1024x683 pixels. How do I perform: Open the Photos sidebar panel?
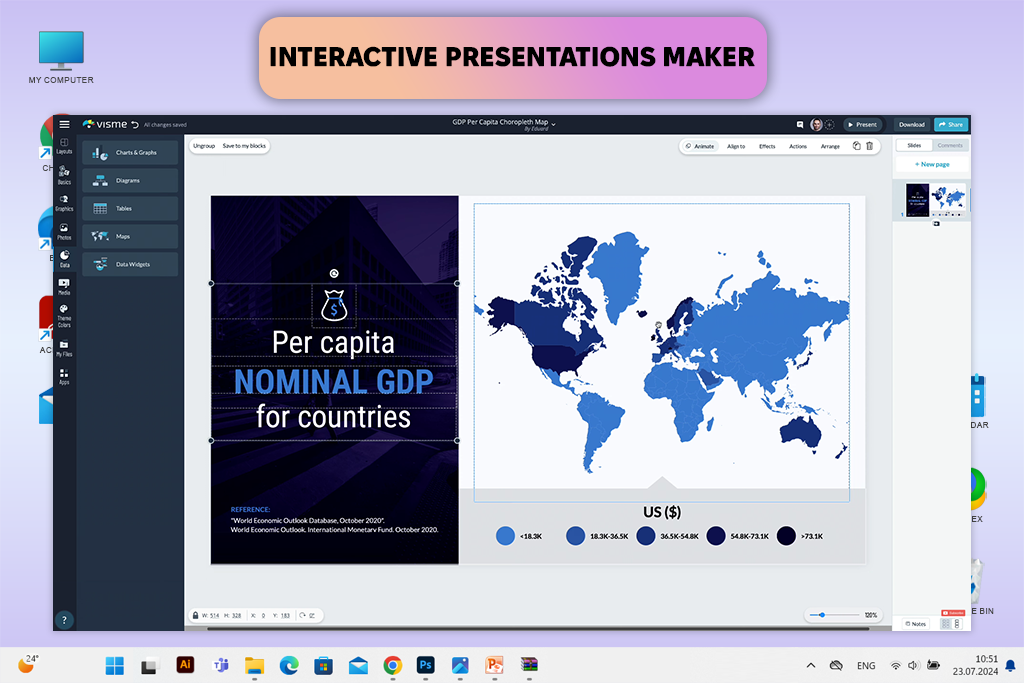point(64,231)
